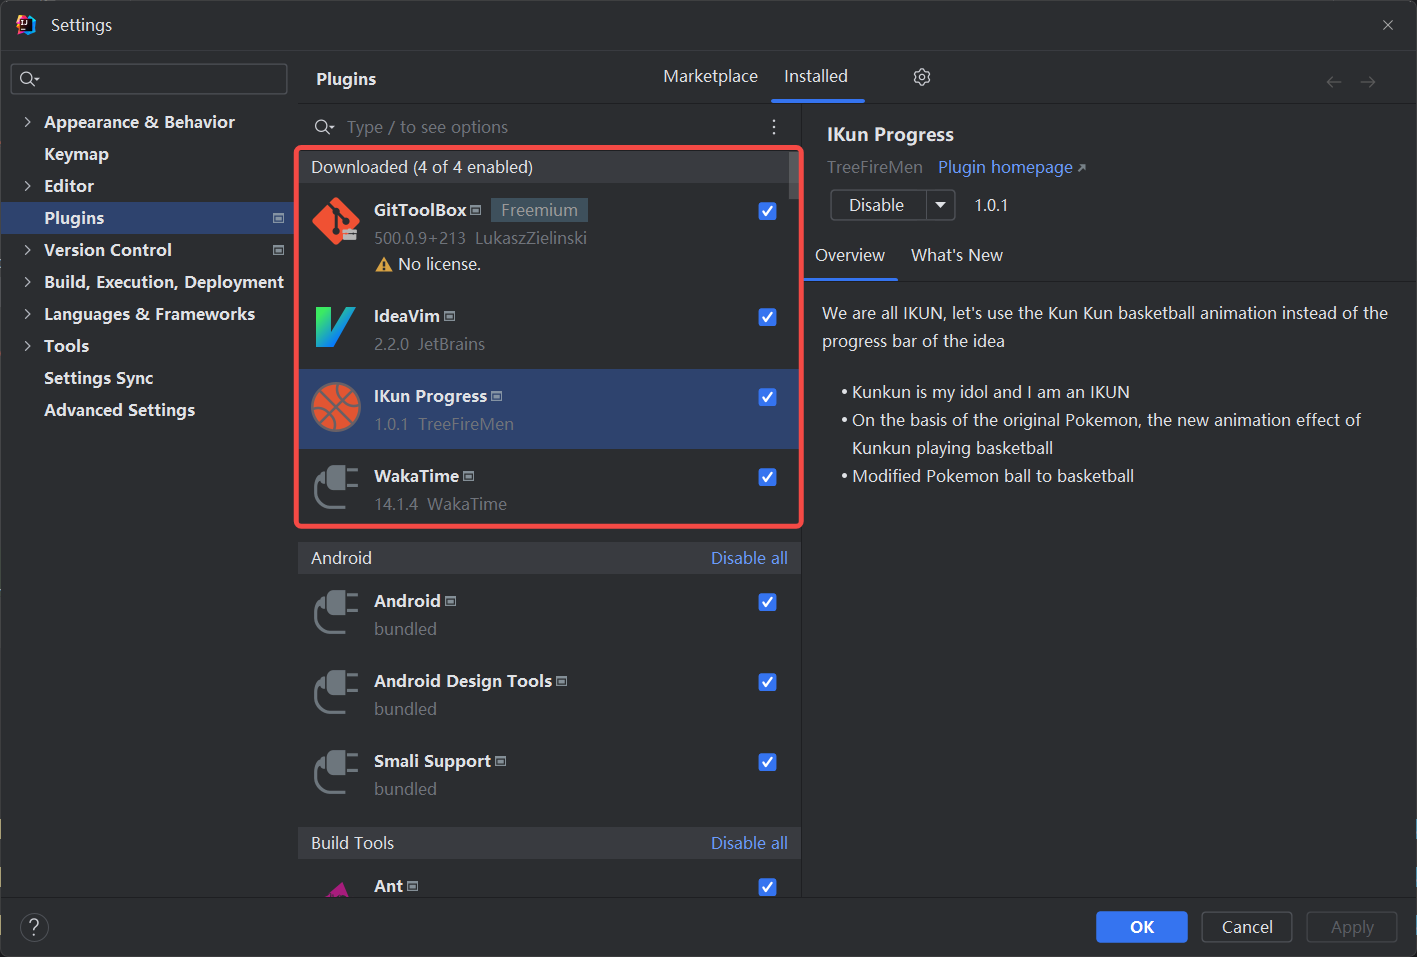Click the project-level icon beside Version Control
Viewport: 1417px width, 957px height.
click(x=278, y=250)
